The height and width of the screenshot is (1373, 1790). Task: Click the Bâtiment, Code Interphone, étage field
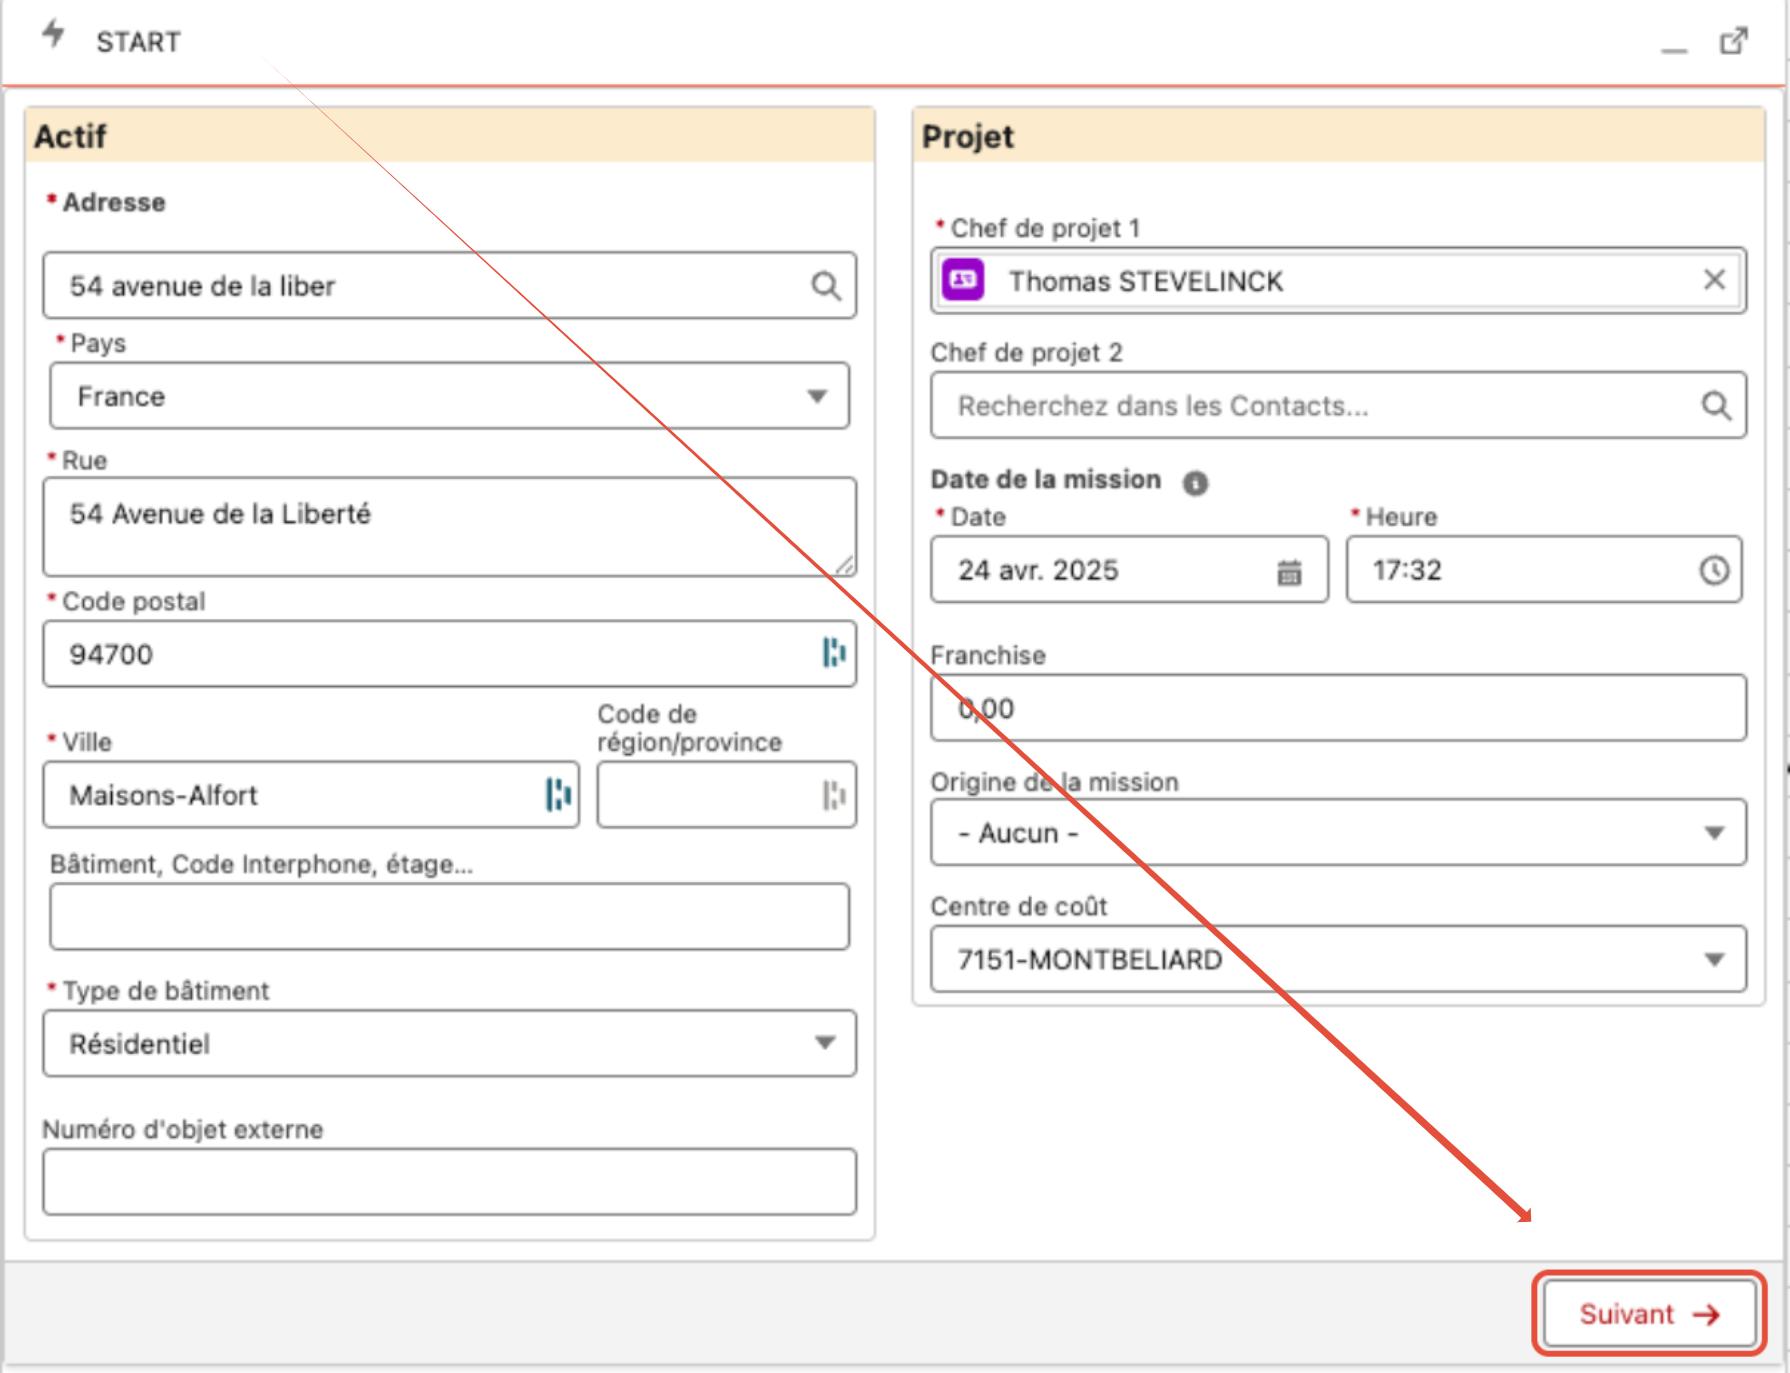coord(450,916)
